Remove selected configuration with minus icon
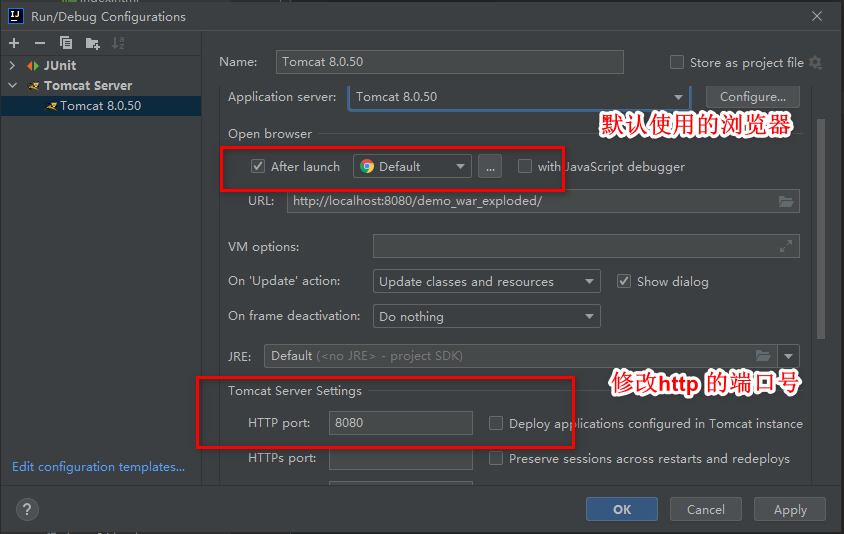Image resolution: width=844 pixels, height=534 pixels. coord(40,43)
